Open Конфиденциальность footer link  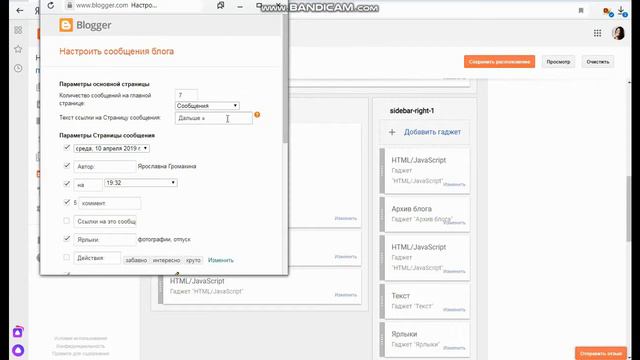[81, 346]
